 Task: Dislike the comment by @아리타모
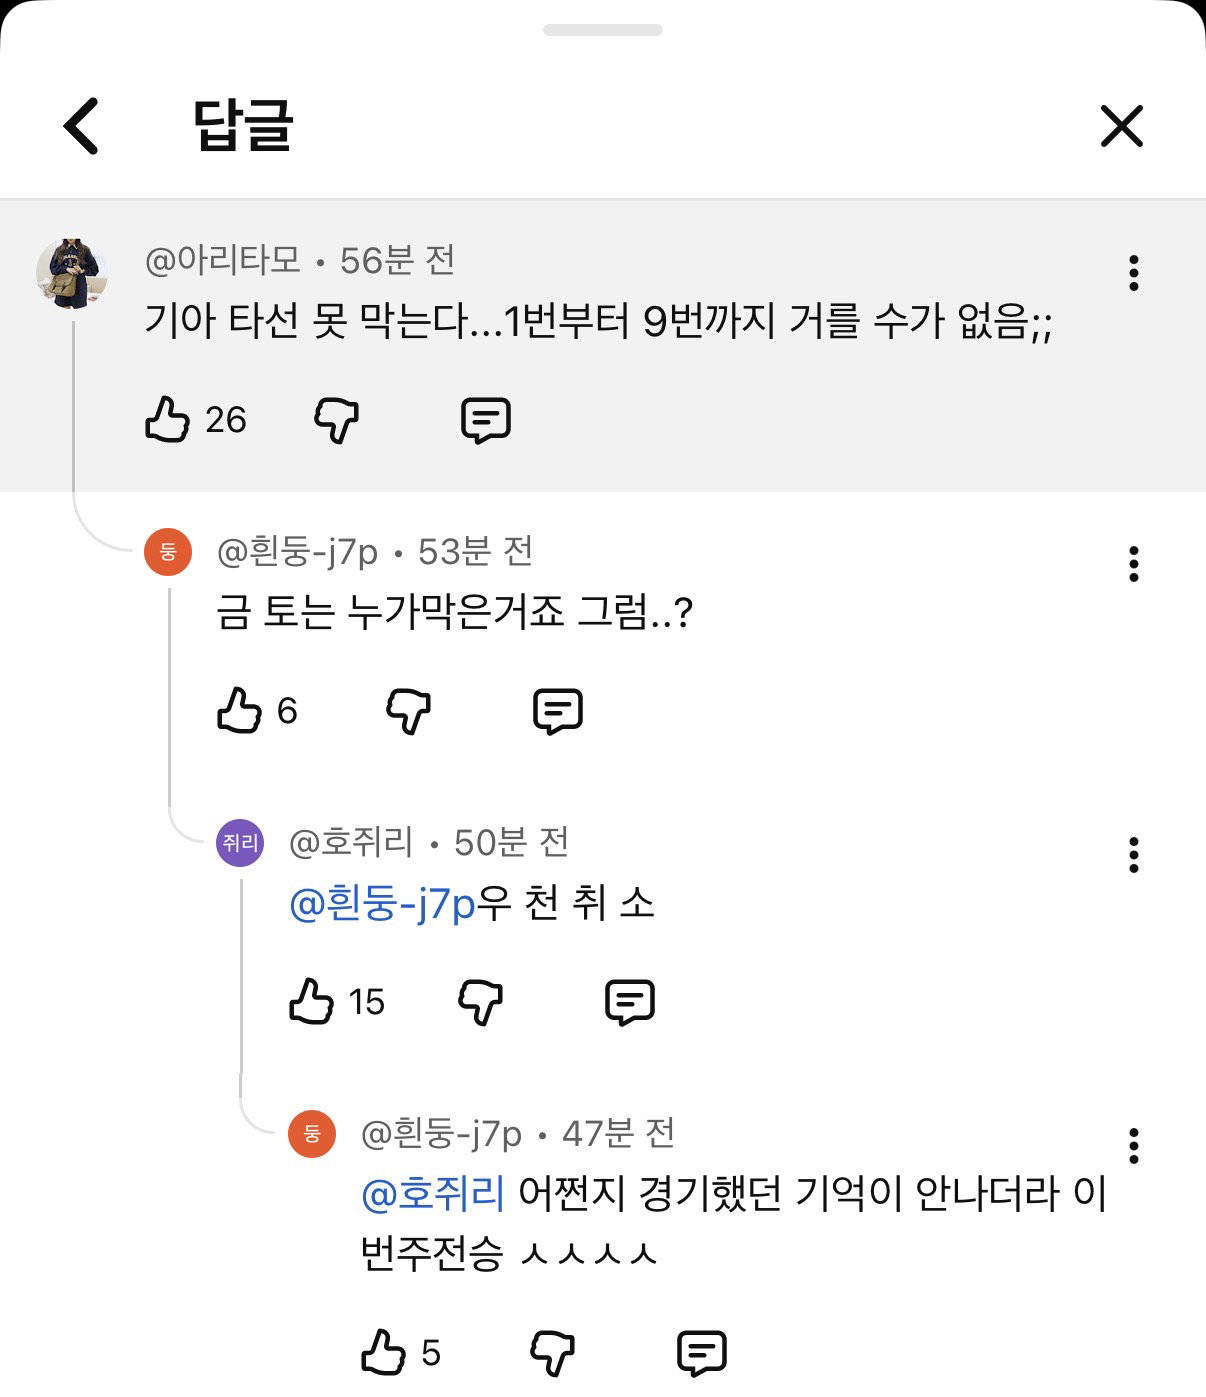point(336,420)
